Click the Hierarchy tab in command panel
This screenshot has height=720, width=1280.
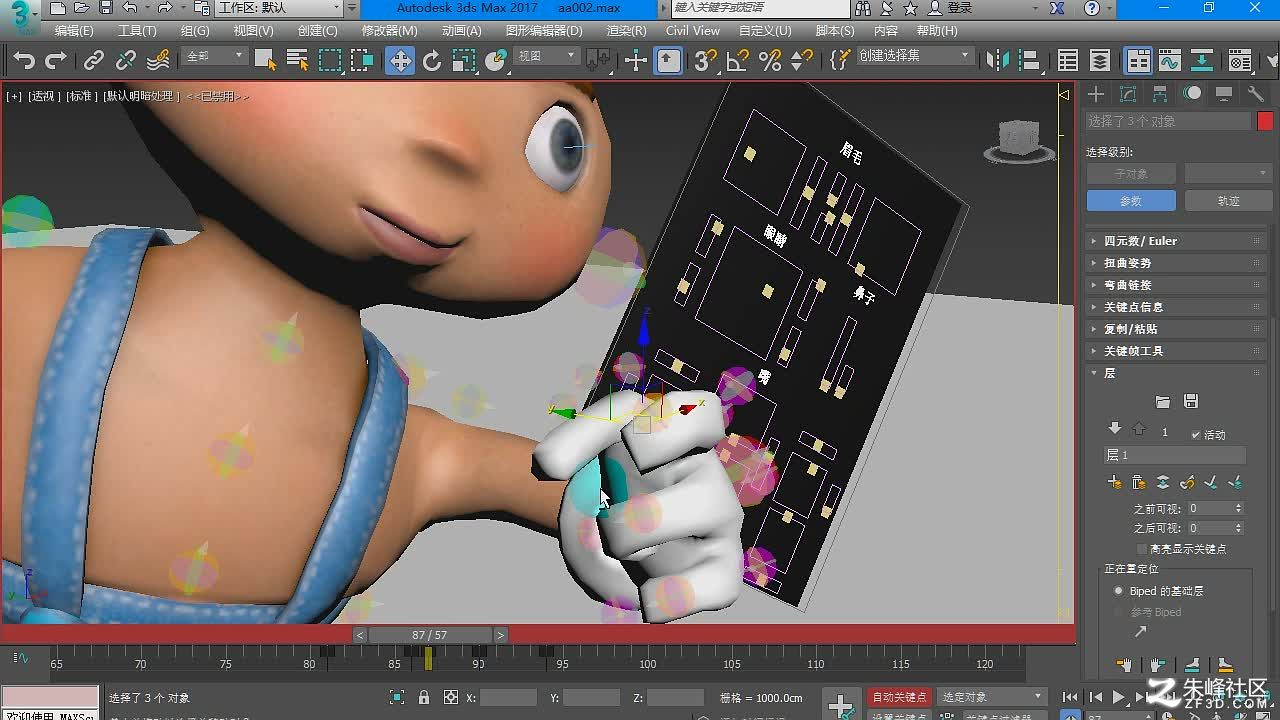point(1160,94)
